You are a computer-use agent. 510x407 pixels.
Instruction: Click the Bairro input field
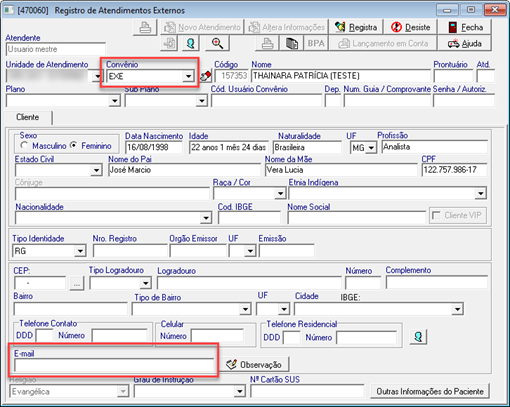point(70,309)
